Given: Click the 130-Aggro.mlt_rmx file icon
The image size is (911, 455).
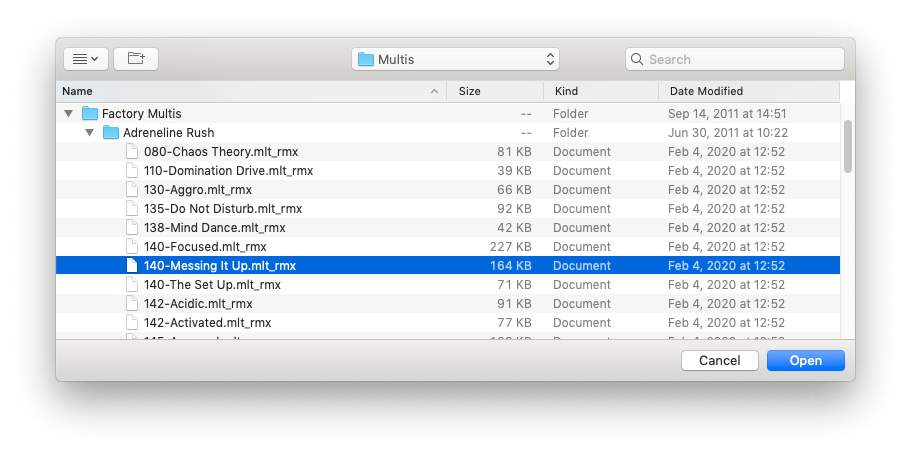Looking at the screenshot, I should (131, 190).
